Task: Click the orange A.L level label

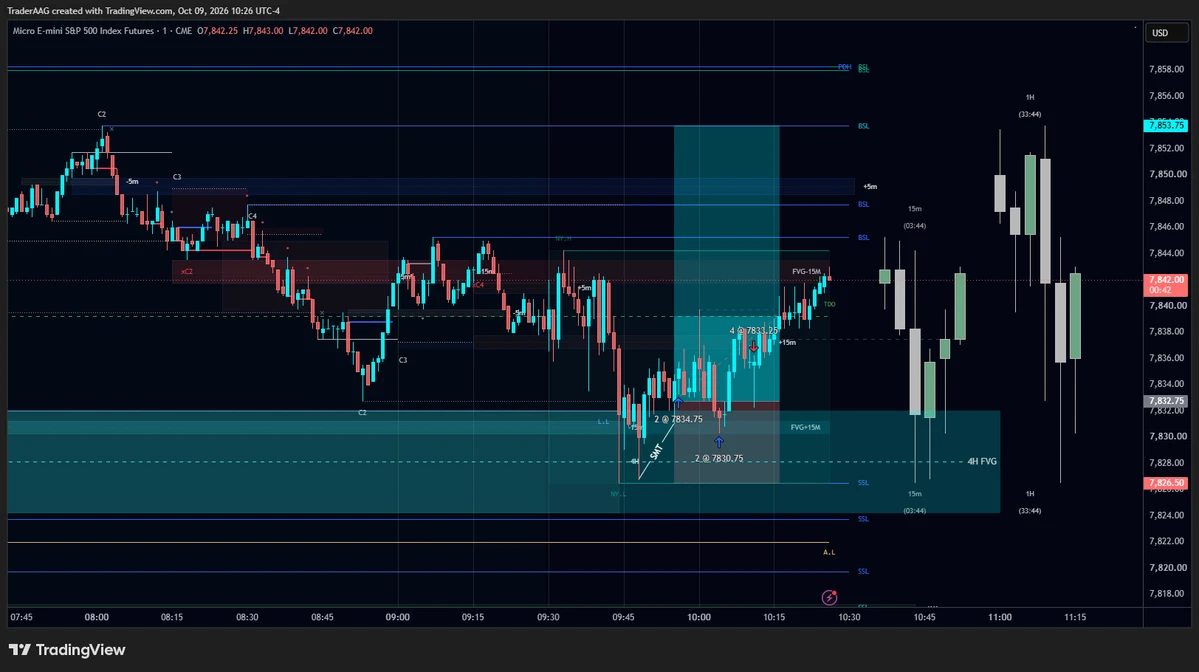Action: [x=829, y=552]
